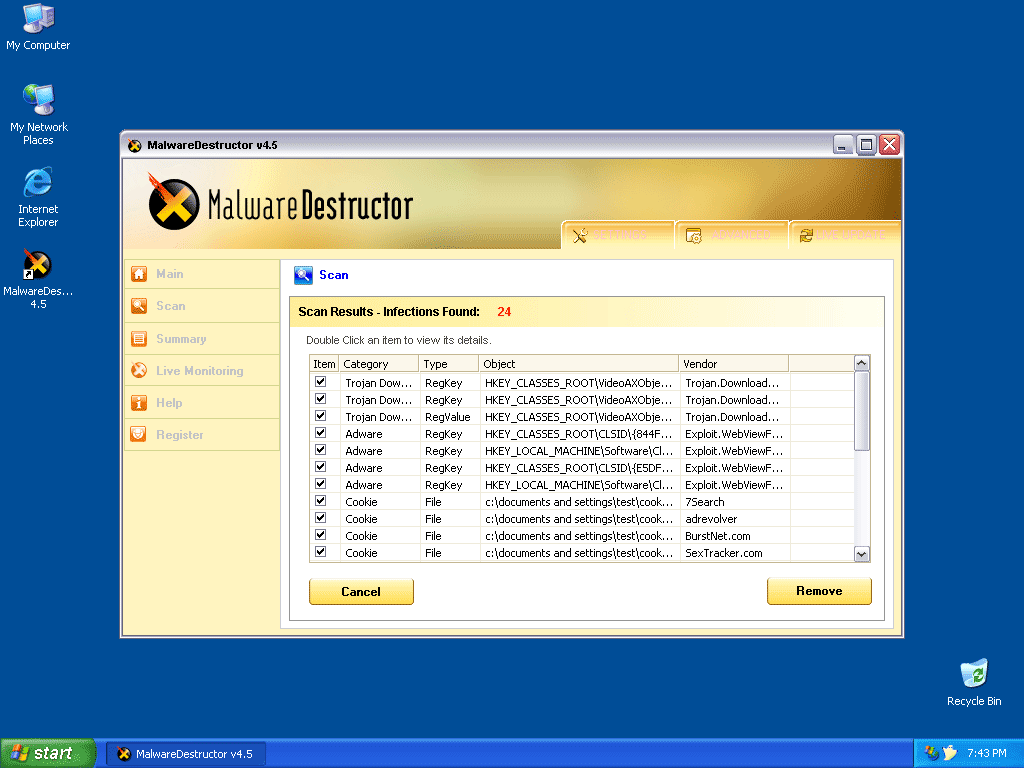The width and height of the screenshot is (1024, 768).
Task: Click the Settings wrench icon
Action: coord(580,235)
